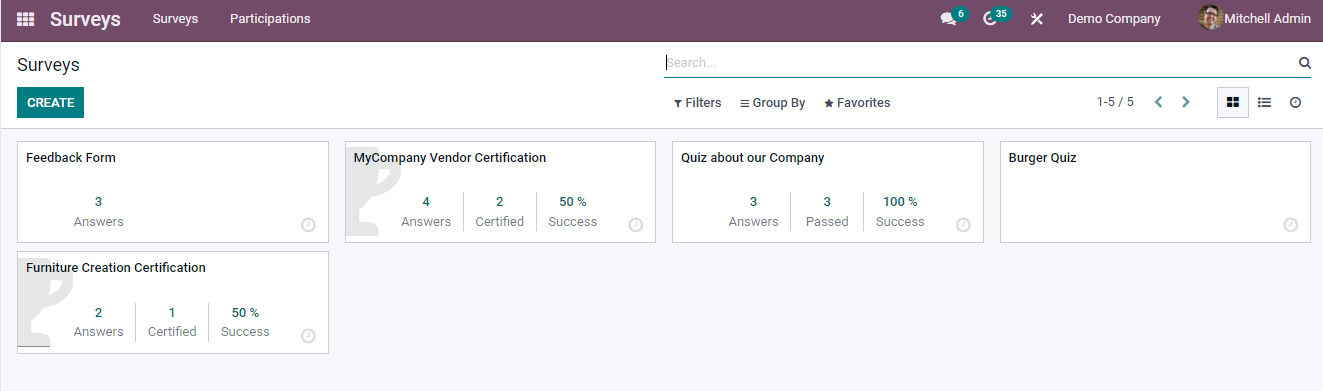Expand the Filters dropdown
The height and width of the screenshot is (391, 1323).
coord(697,103)
